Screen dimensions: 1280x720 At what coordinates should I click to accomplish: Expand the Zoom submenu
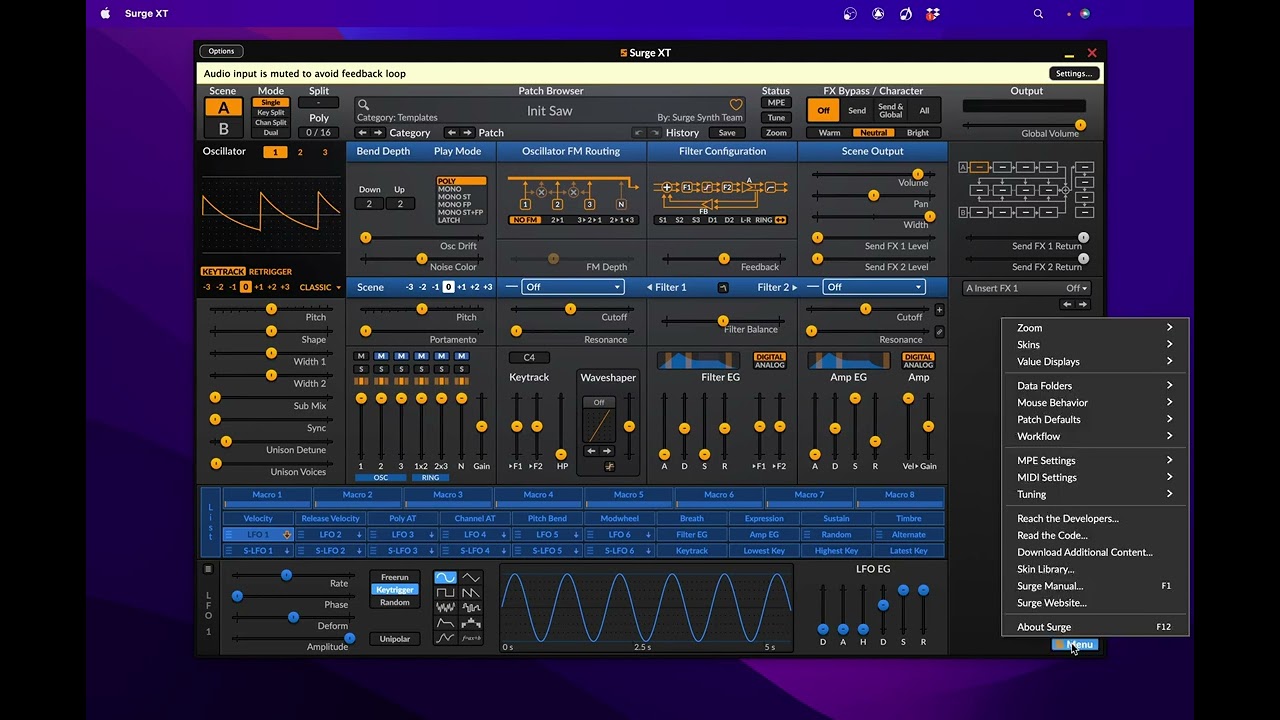pyautogui.click(x=1095, y=328)
